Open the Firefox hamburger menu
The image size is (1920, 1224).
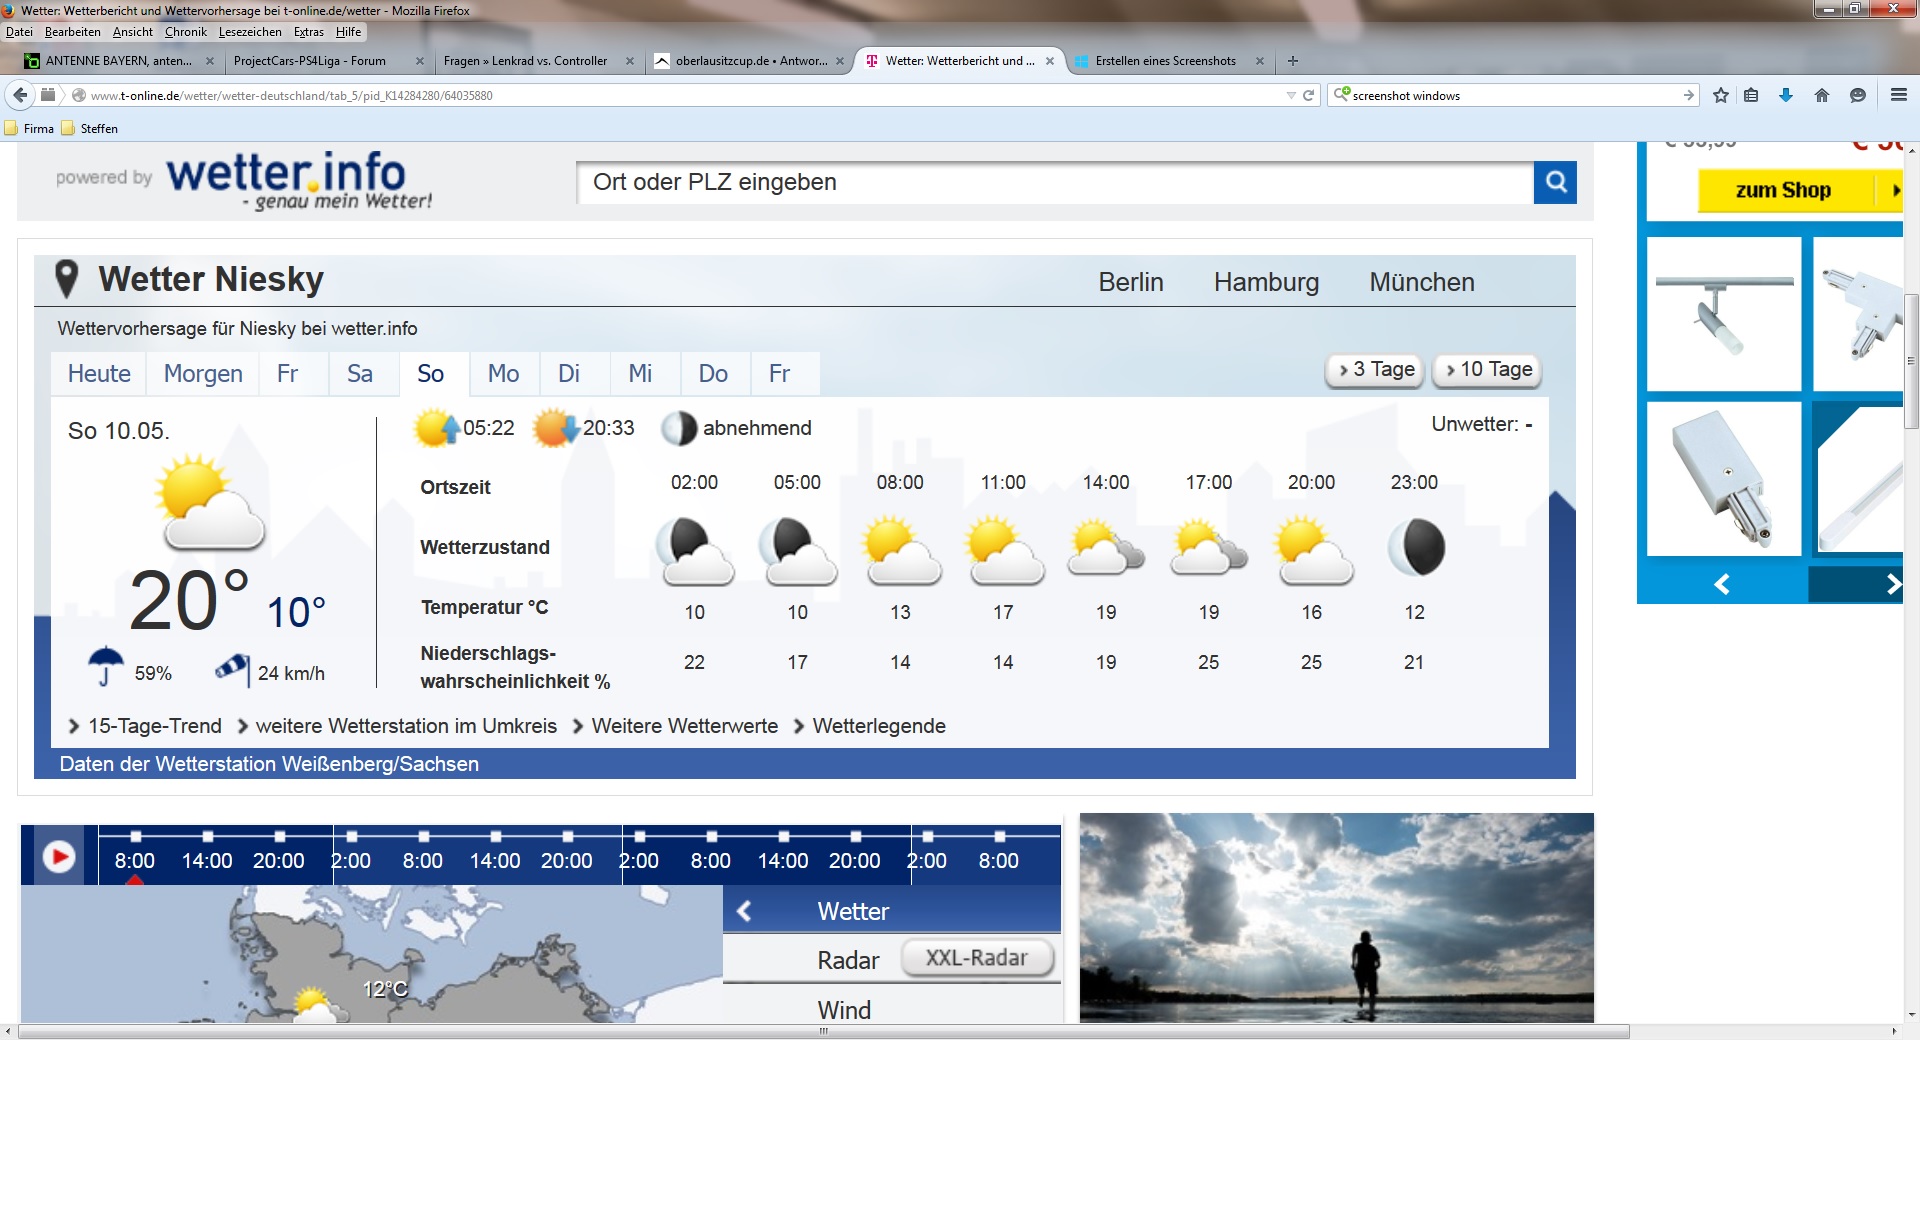1898,95
